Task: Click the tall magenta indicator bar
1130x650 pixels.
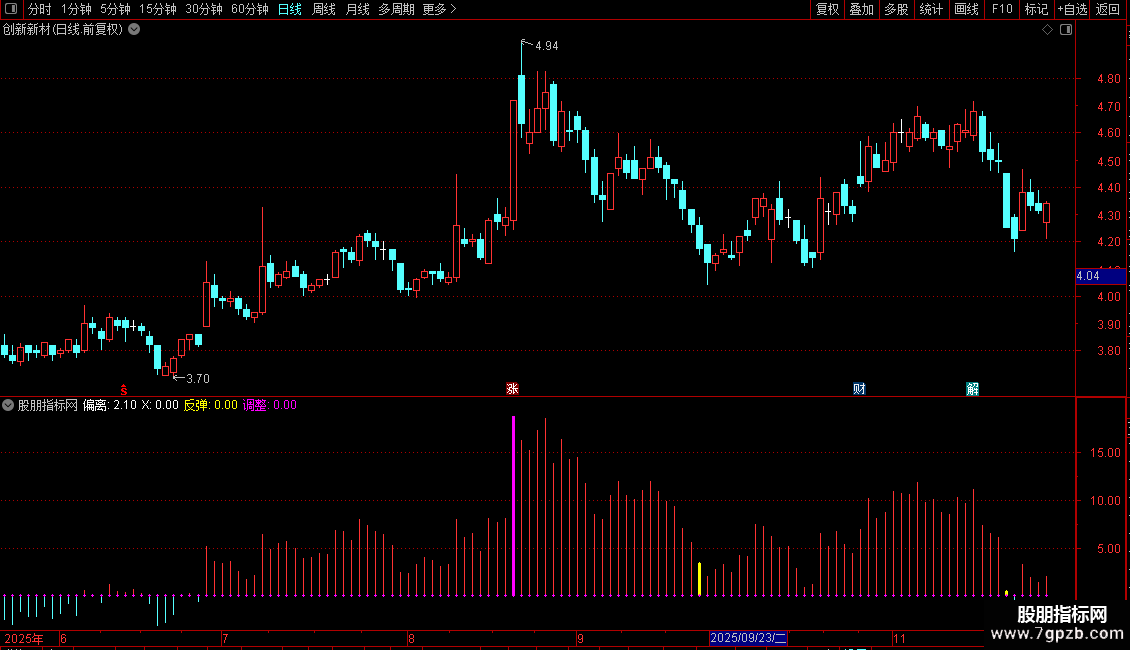Action: coord(513,506)
